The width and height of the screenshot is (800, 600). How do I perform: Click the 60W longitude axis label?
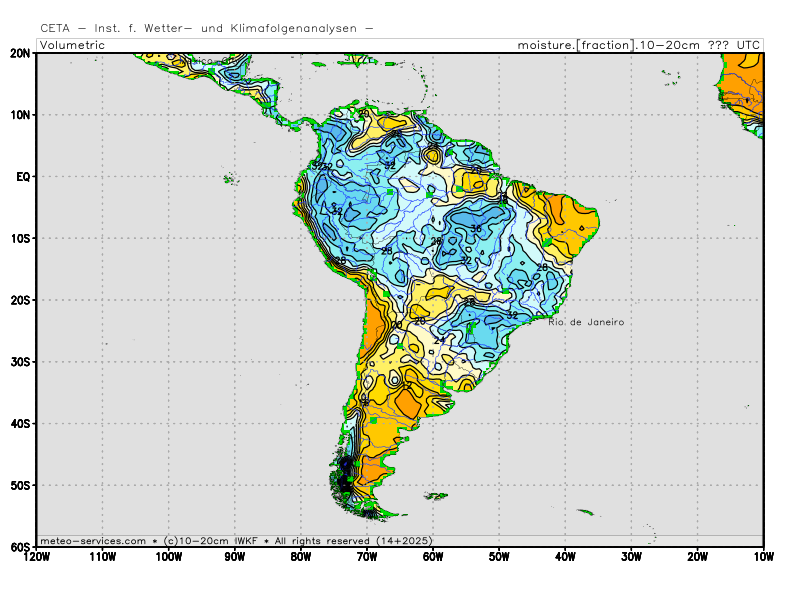(x=433, y=556)
